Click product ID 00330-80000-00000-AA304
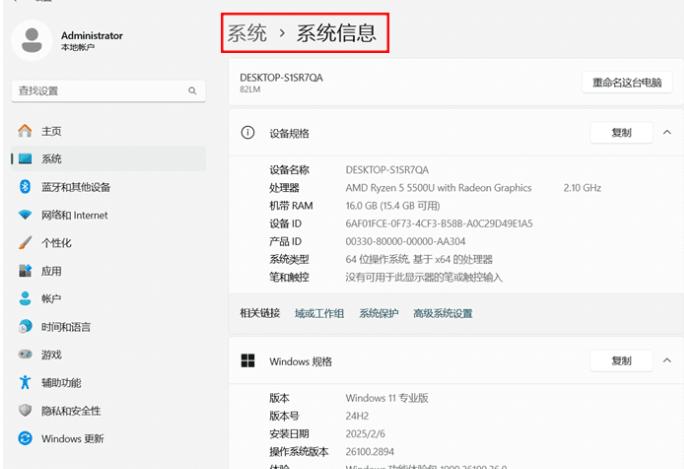Image resolution: width=684 pixels, height=469 pixels. (x=405, y=241)
